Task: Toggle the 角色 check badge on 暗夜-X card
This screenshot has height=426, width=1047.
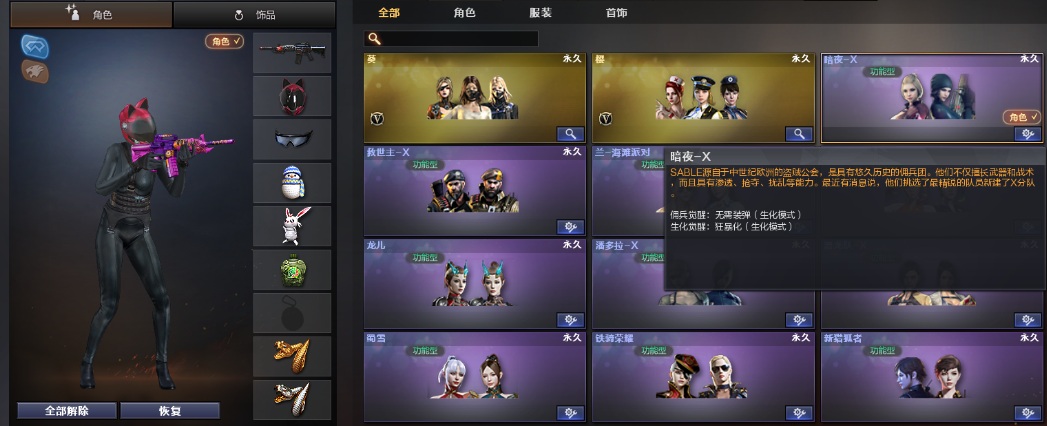Action: point(1022,118)
